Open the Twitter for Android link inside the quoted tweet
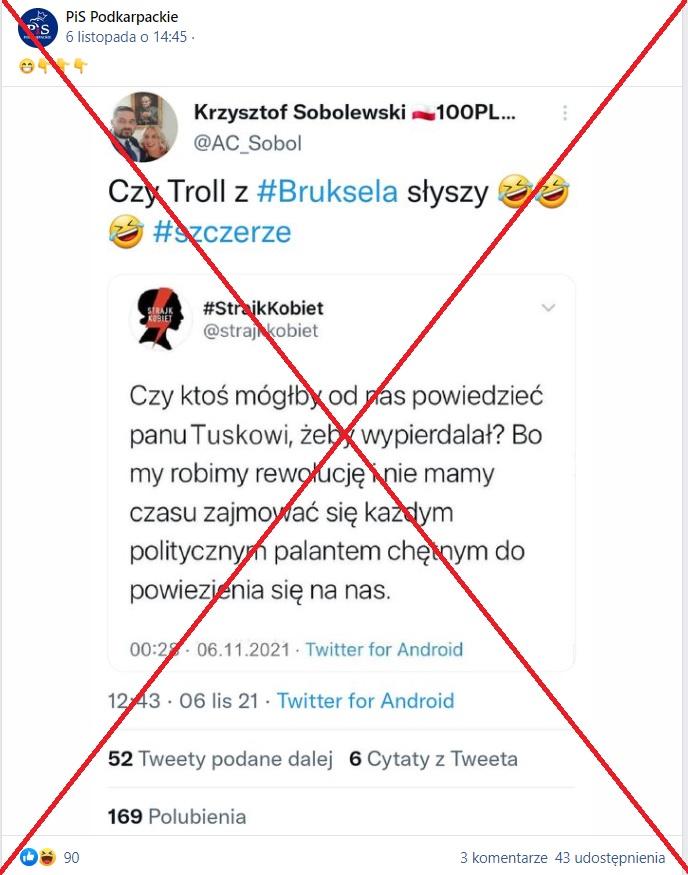The image size is (688, 875). pos(384,649)
